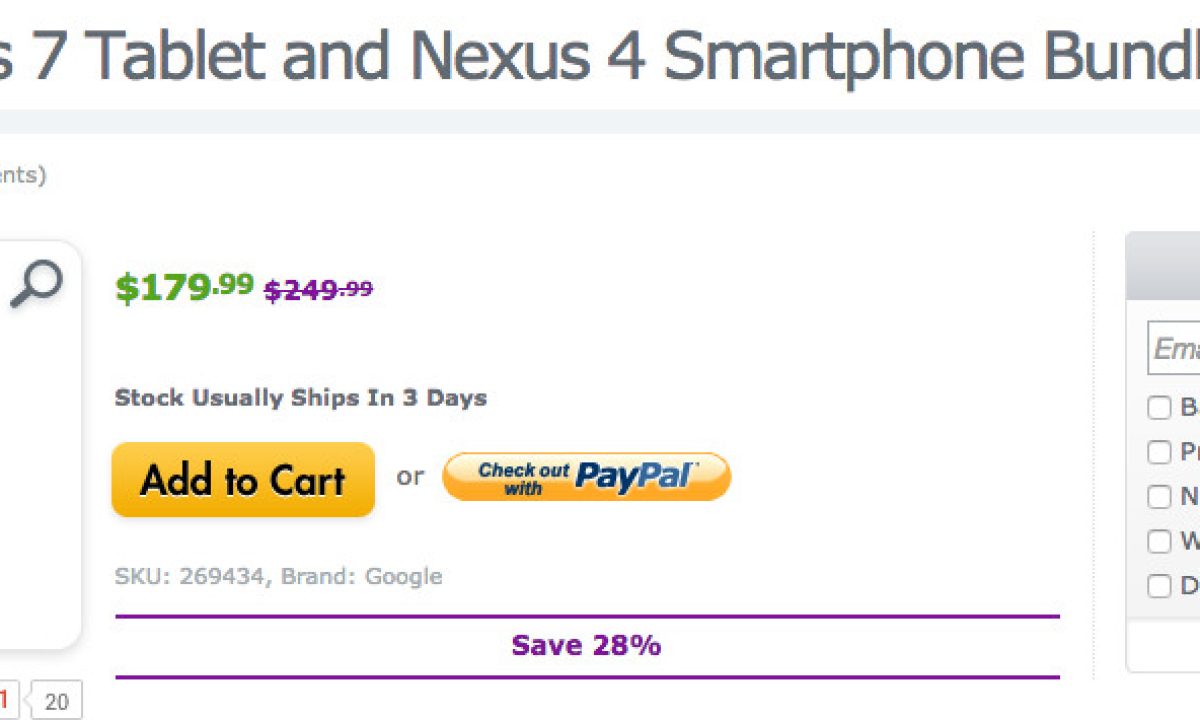Viewport: 1200px width, 720px height.
Task: Click the 'Stock Usually Ships In 3 Days' text
Action: click(300, 398)
